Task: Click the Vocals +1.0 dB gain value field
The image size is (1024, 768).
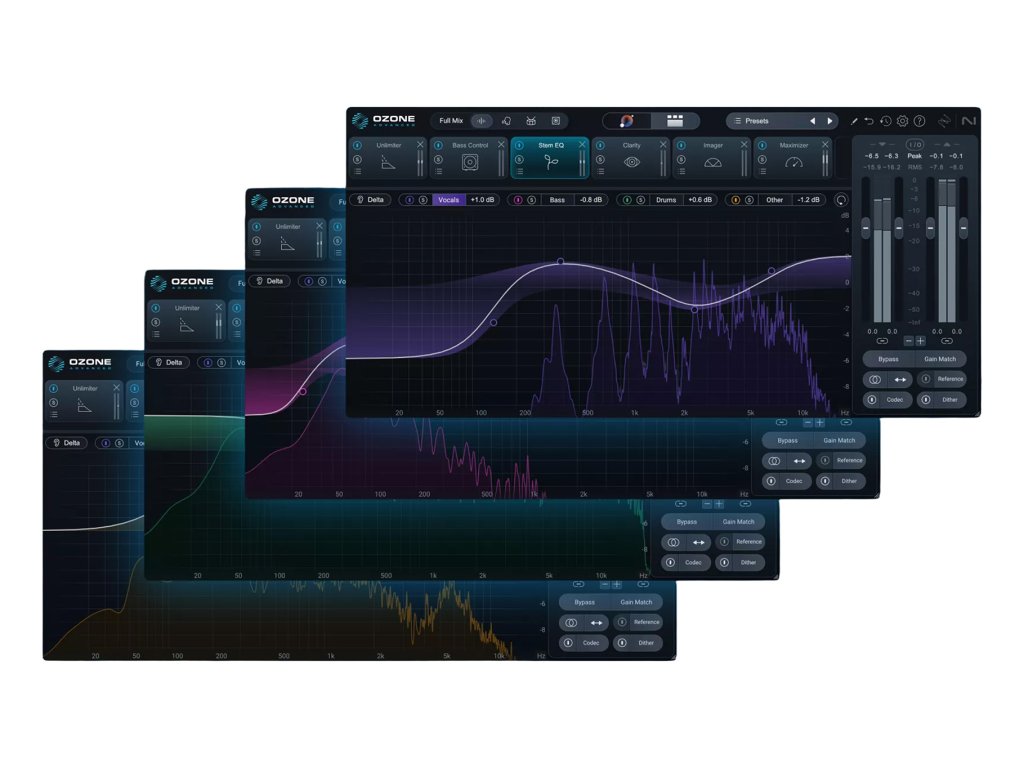Action: (x=482, y=200)
